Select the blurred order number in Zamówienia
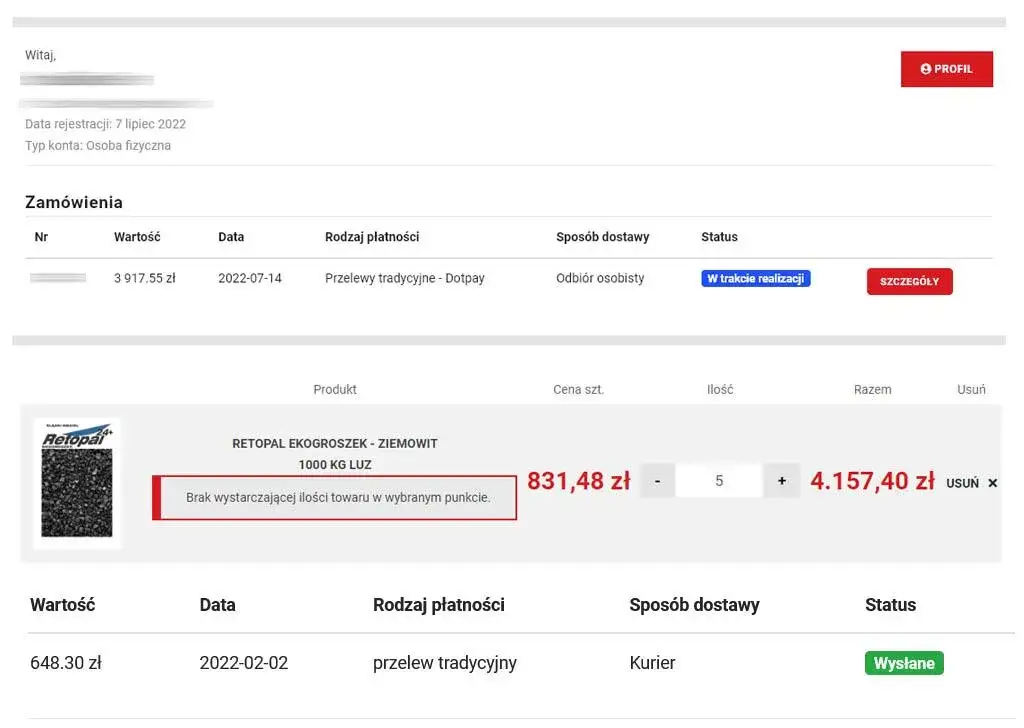 tap(58, 278)
